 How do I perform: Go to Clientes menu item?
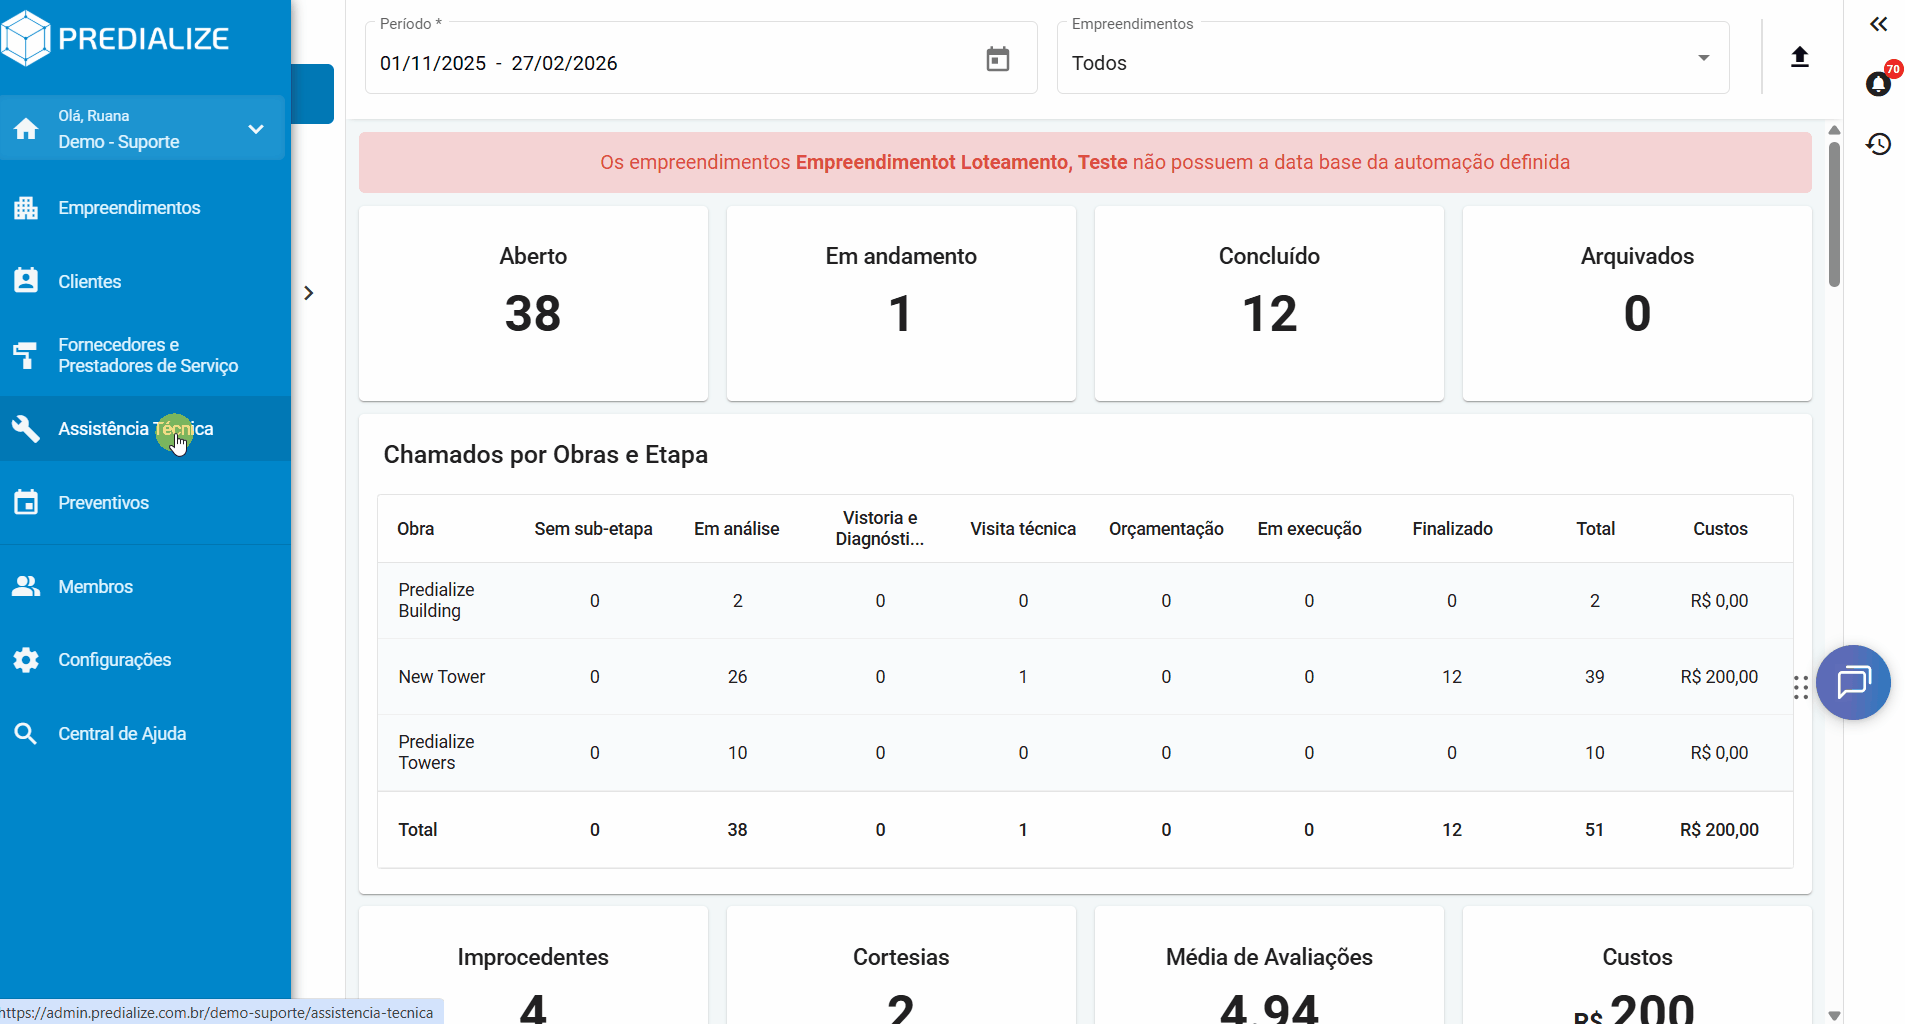89,282
